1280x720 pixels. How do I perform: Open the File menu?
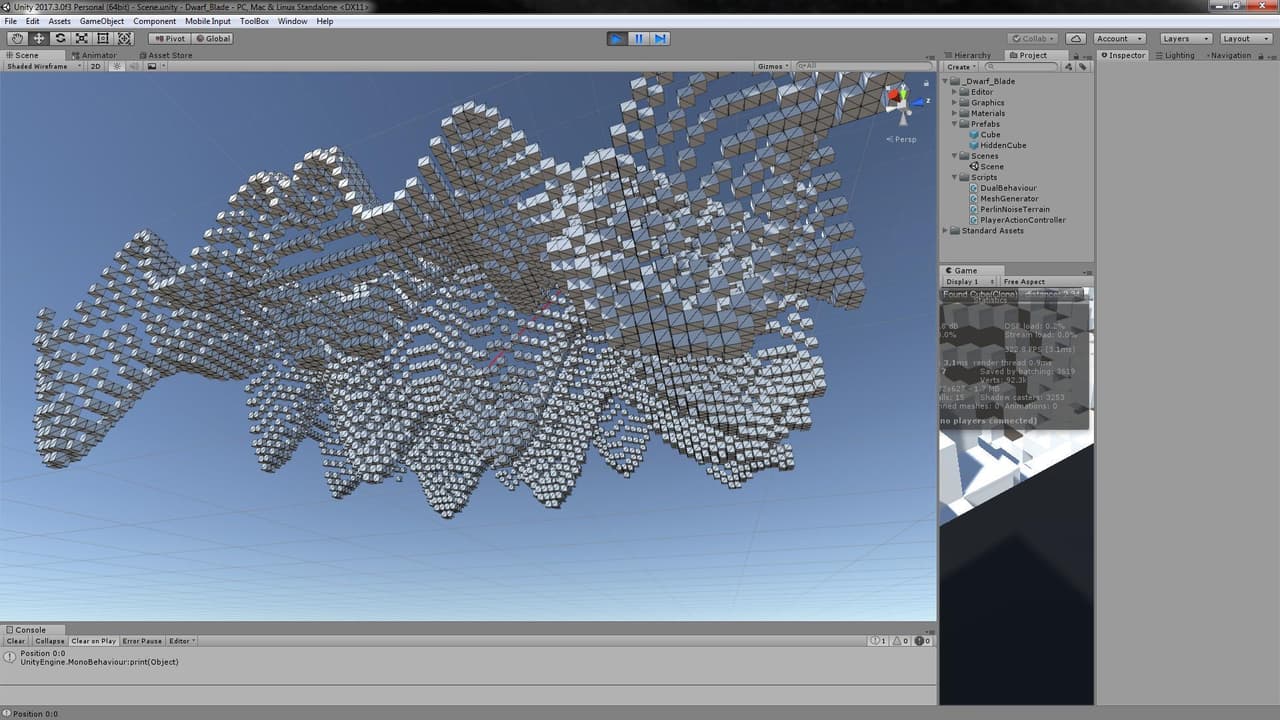click(11, 21)
